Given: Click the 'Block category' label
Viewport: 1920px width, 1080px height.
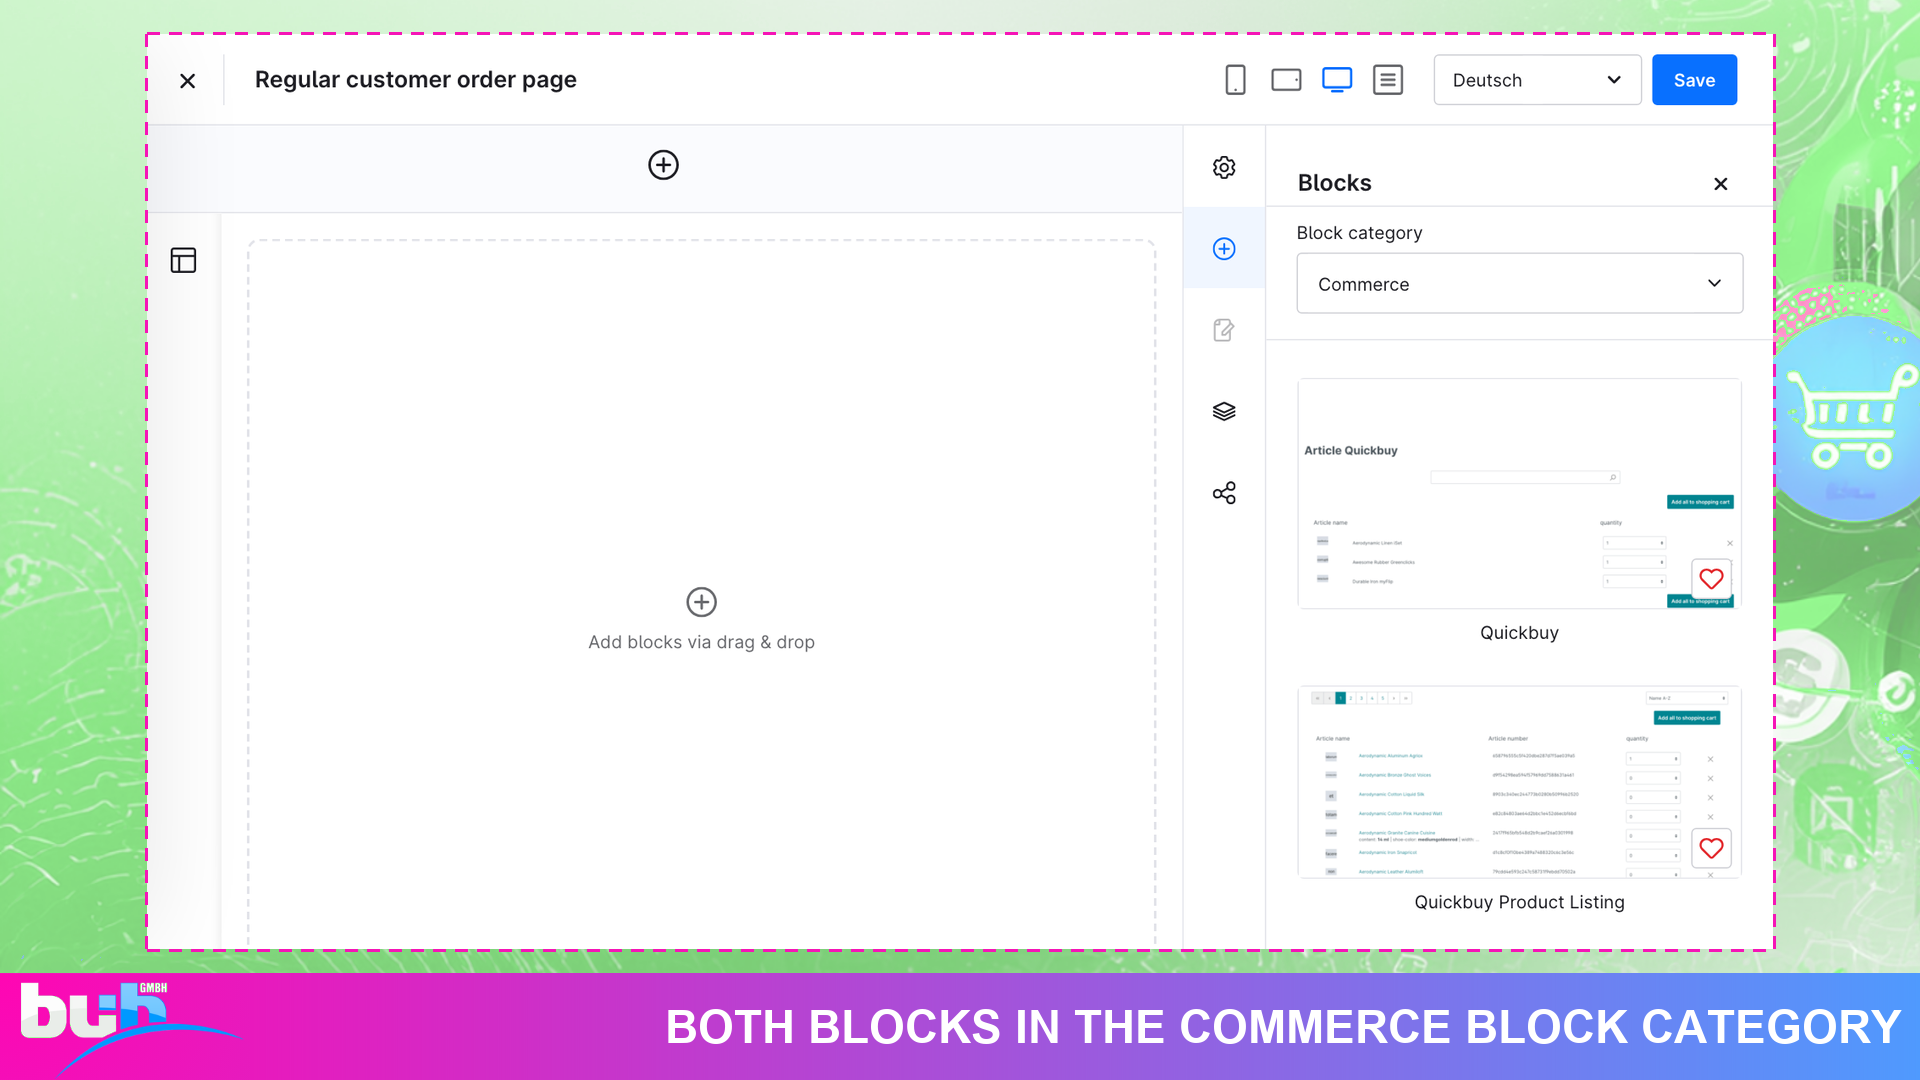Looking at the screenshot, I should coord(1359,233).
